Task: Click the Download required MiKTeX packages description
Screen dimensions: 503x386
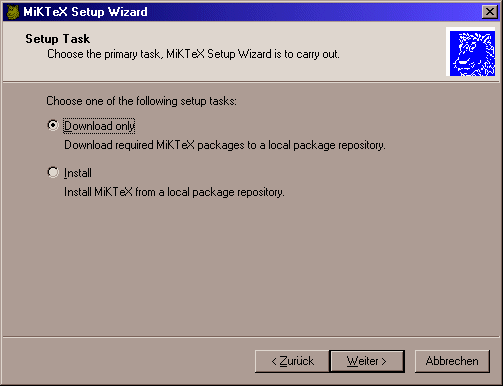Action: [x=225, y=145]
